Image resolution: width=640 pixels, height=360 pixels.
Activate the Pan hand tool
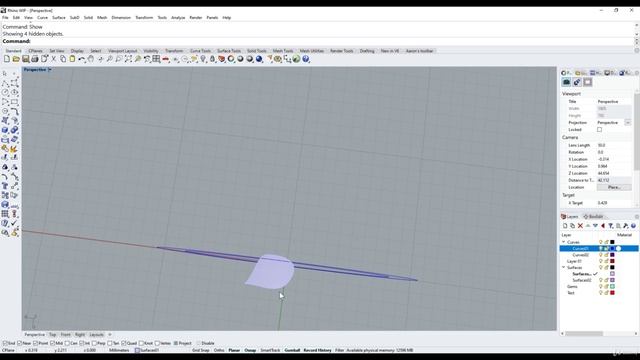click(x=91, y=59)
